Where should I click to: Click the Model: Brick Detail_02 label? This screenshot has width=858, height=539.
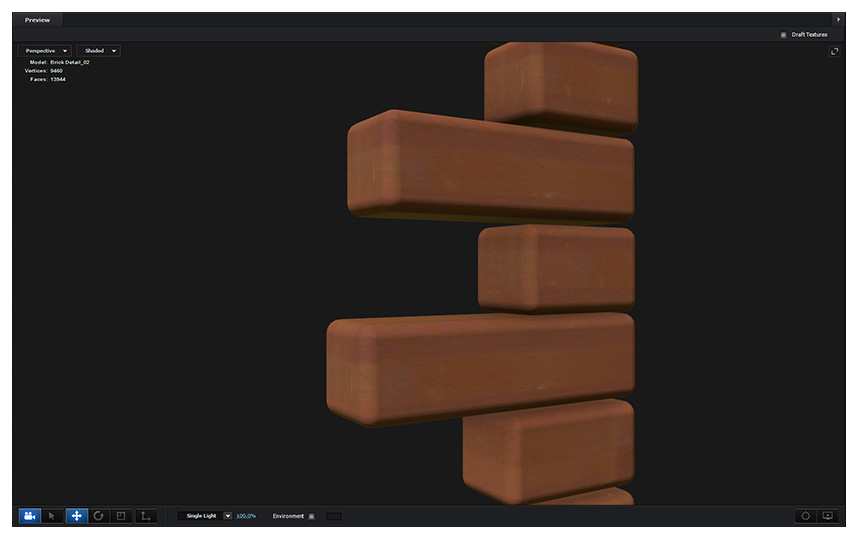pyautogui.click(x=60, y=62)
